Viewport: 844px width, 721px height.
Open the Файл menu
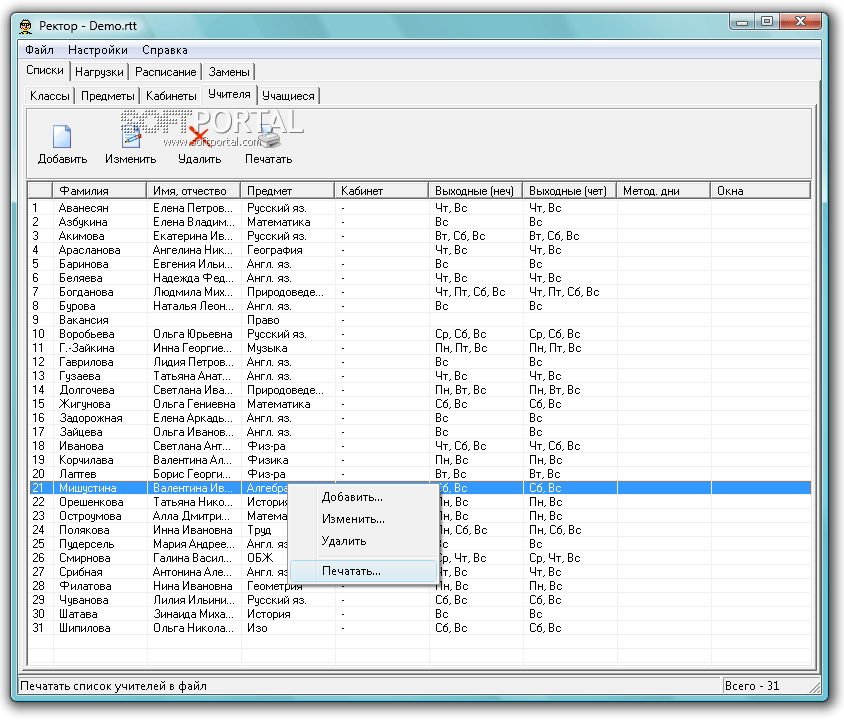click(x=40, y=50)
